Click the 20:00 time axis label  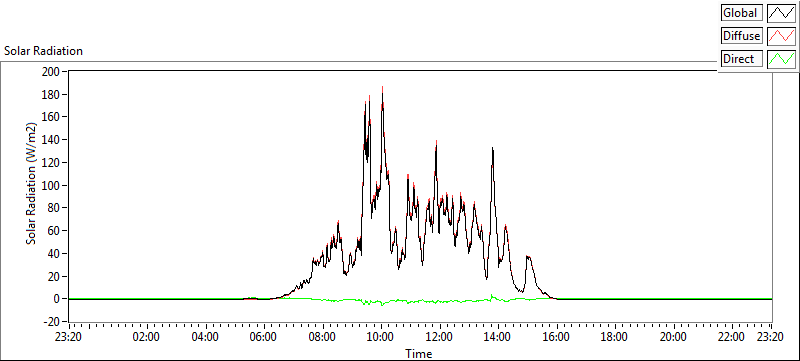coord(673,337)
